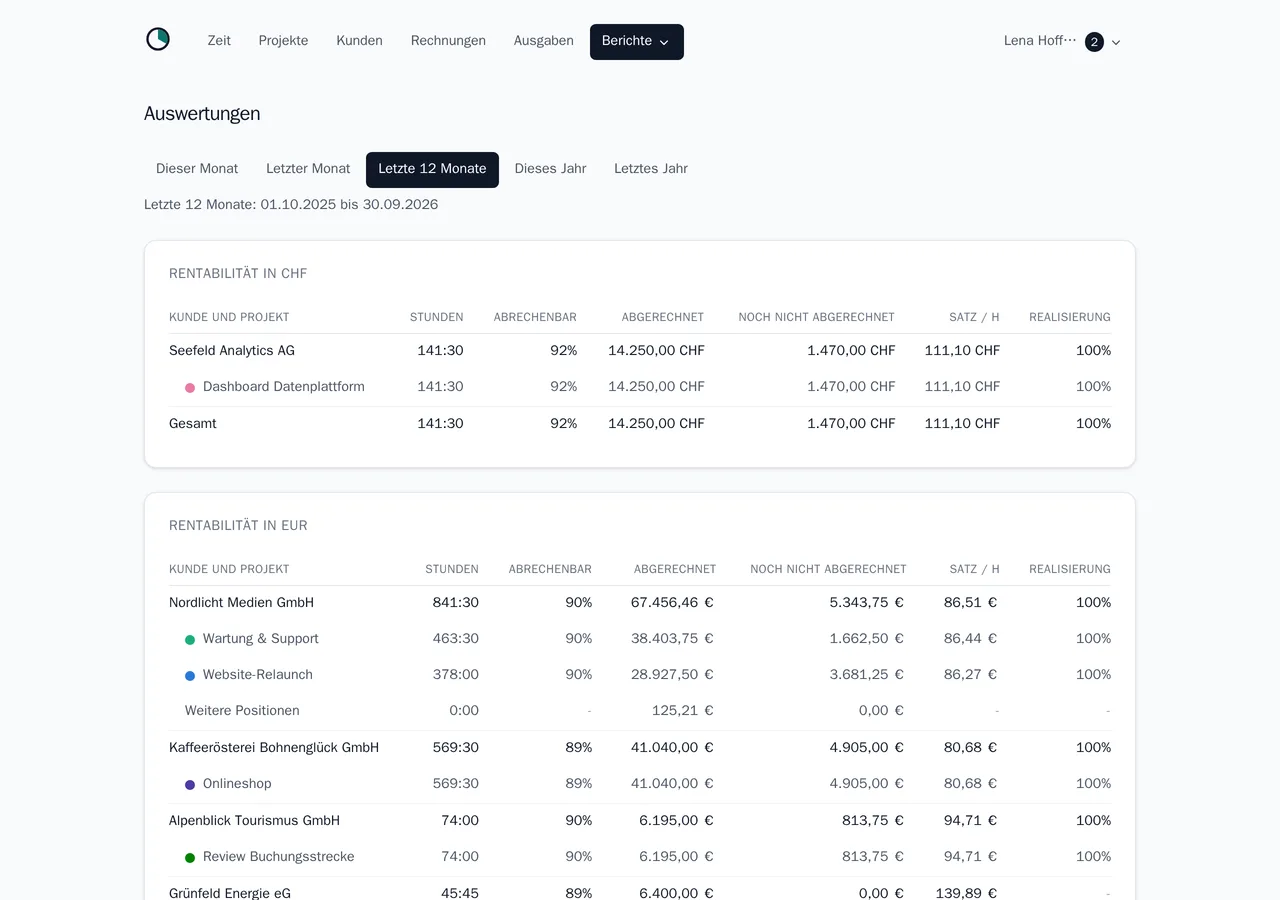Click the pie-chart app logo

tap(158, 40)
